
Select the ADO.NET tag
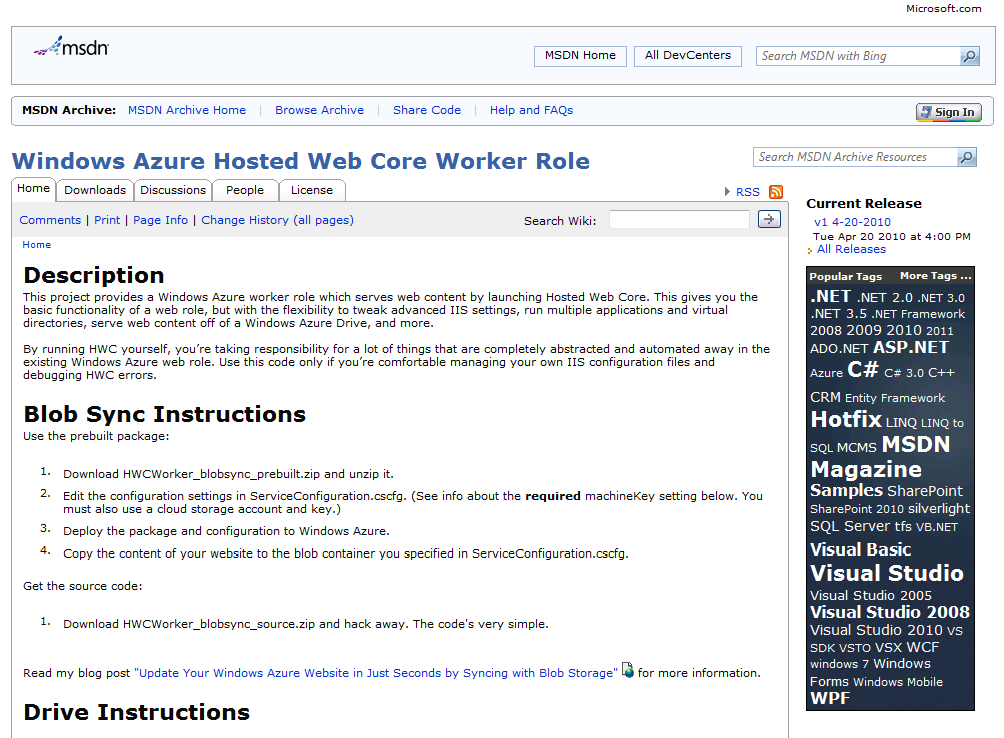coord(839,348)
